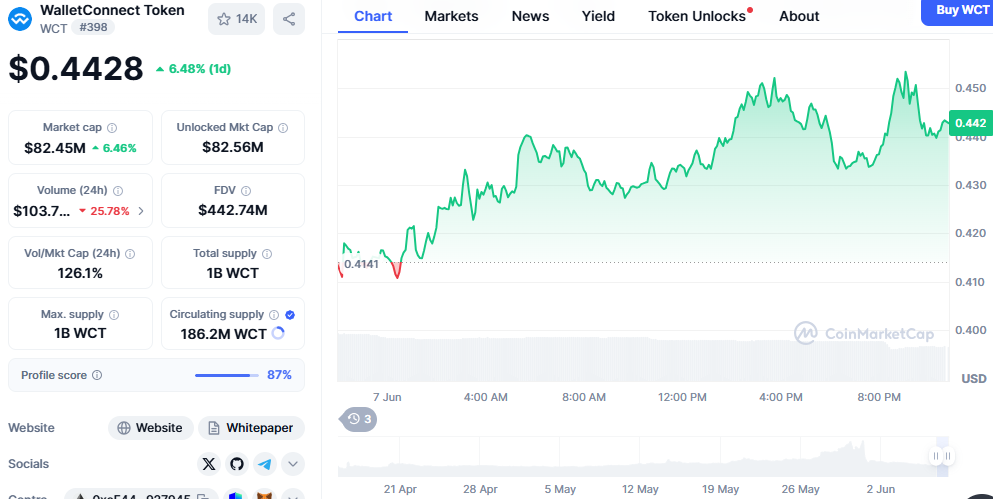This screenshot has height=499, width=993.
Task: Switch to the Chart tab
Action: coord(373,16)
